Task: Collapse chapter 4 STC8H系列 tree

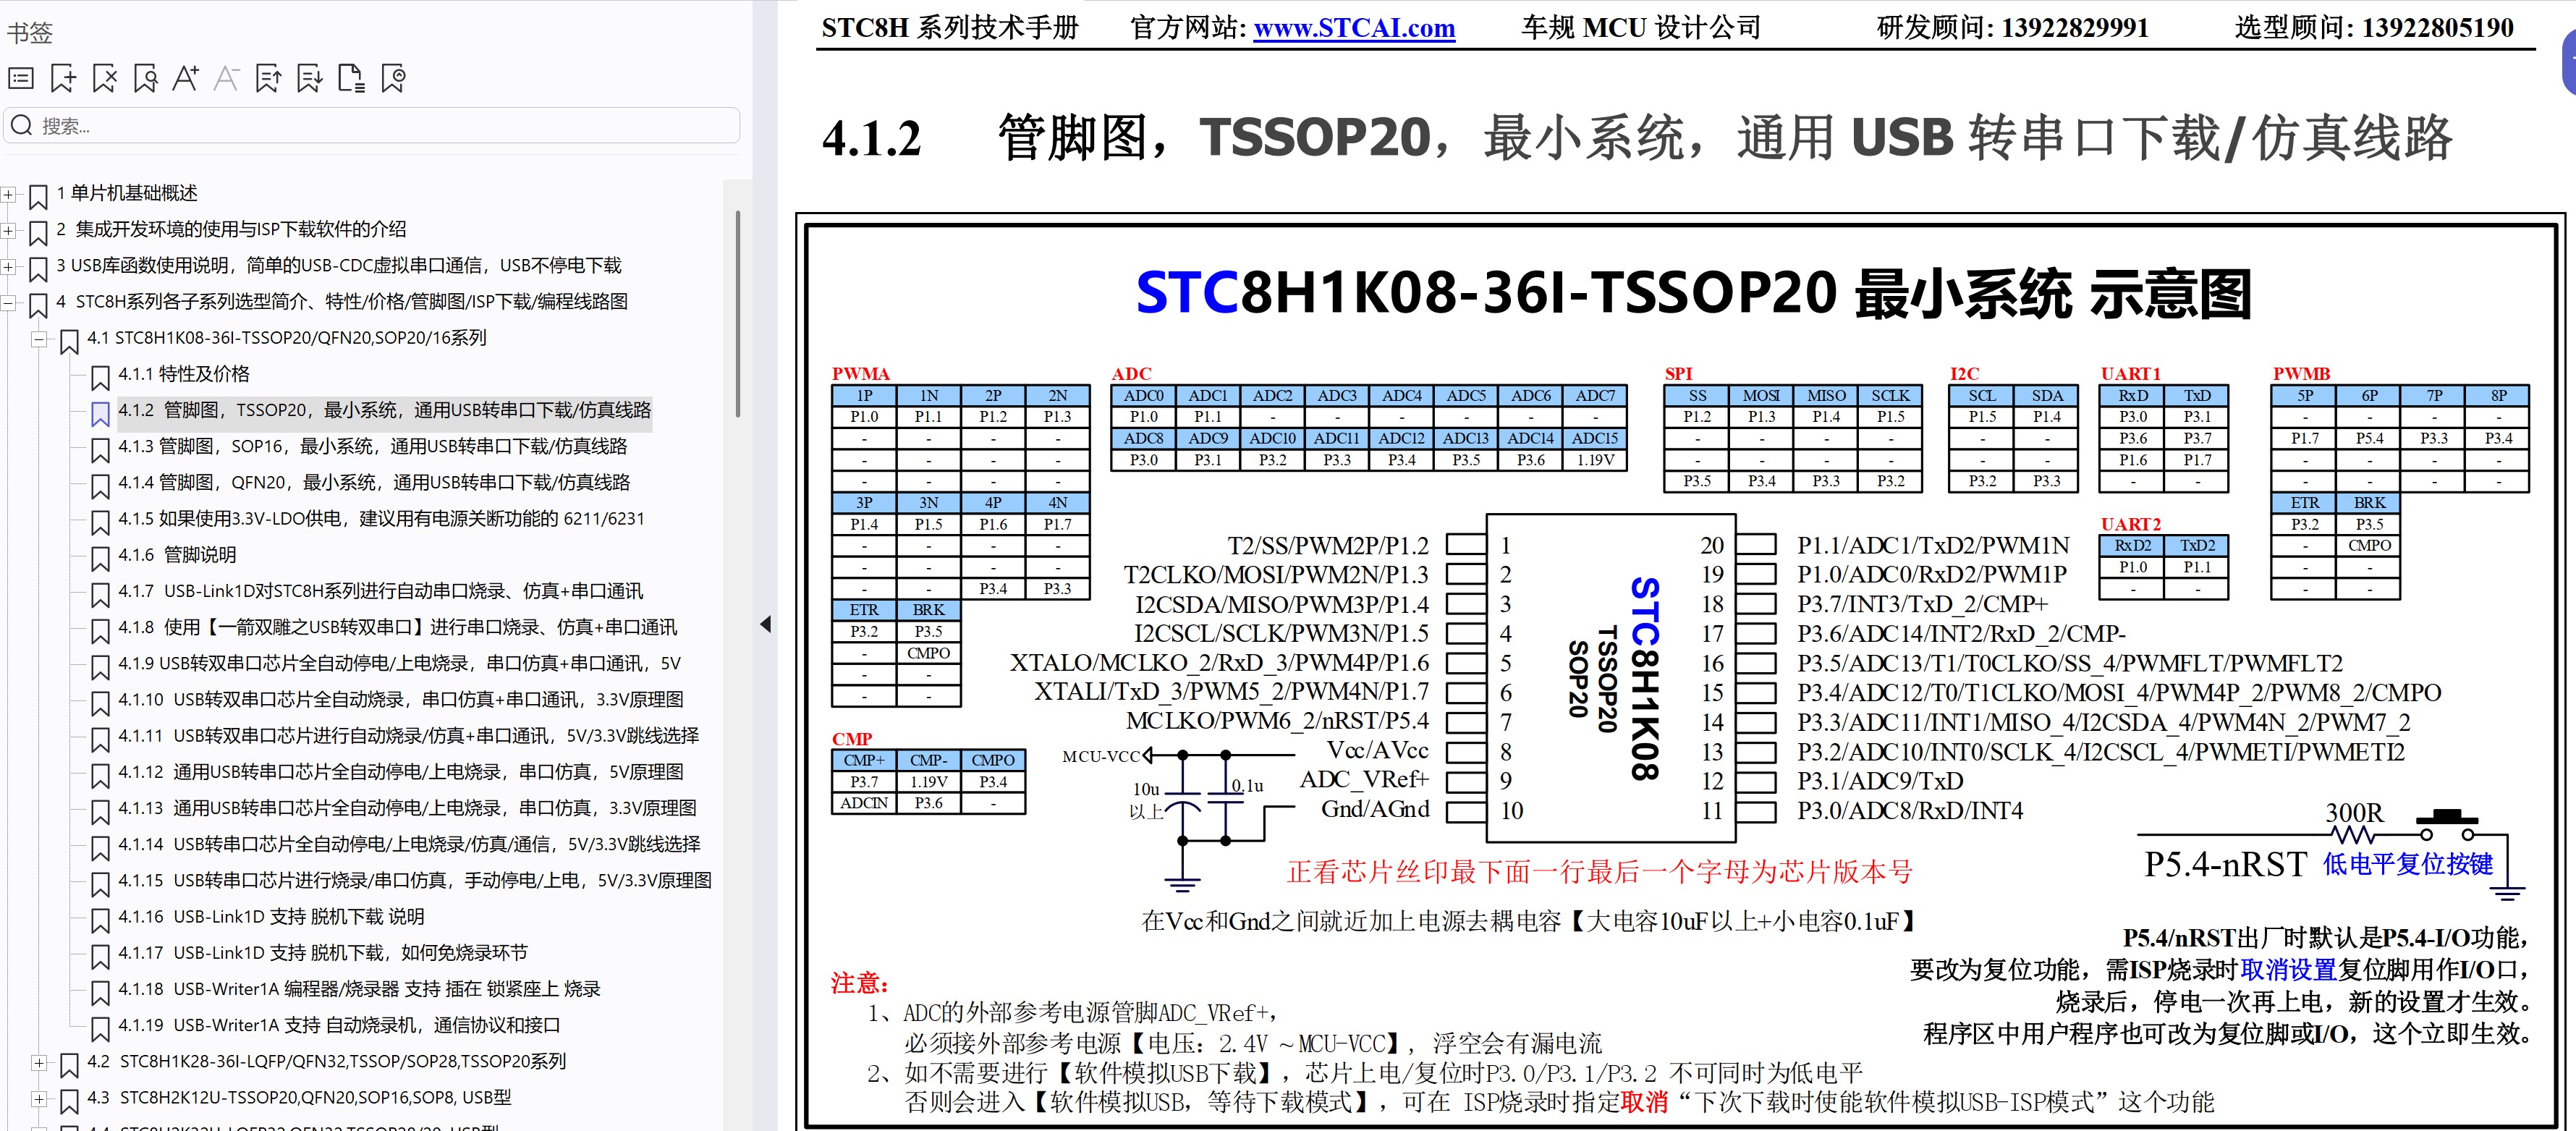Action: tap(9, 302)
